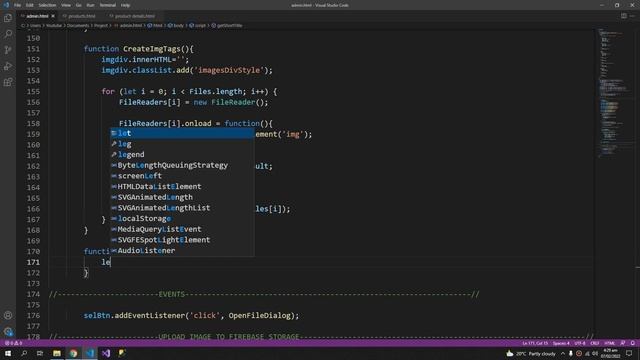This screenshot has width=640, height=360.
Task: Open the Manage gear icon
Action: click(8, 331)
